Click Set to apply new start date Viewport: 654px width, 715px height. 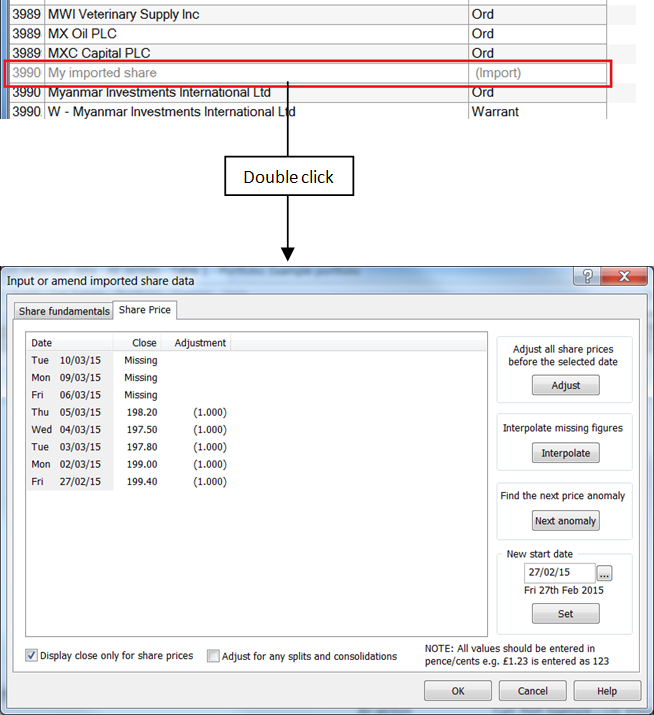tap(565, 613)
